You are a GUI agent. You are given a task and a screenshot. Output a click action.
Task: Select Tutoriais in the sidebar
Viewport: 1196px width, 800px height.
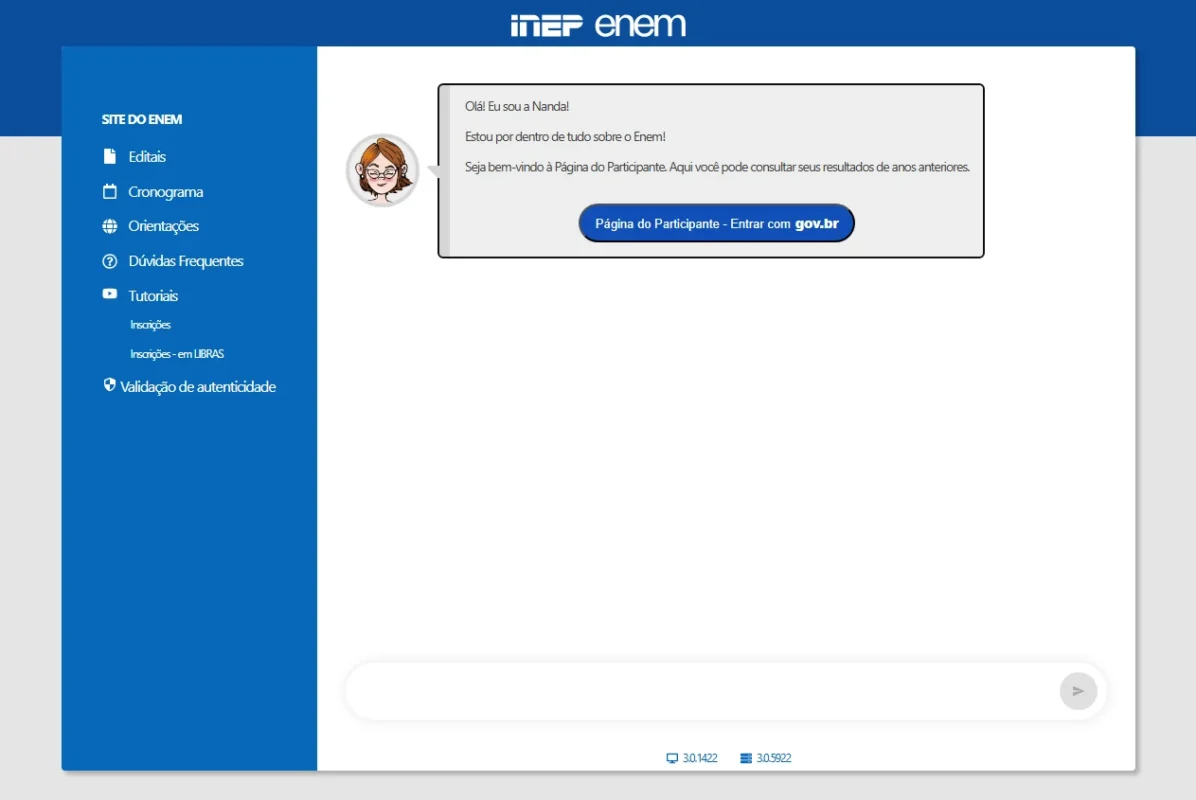153,295
